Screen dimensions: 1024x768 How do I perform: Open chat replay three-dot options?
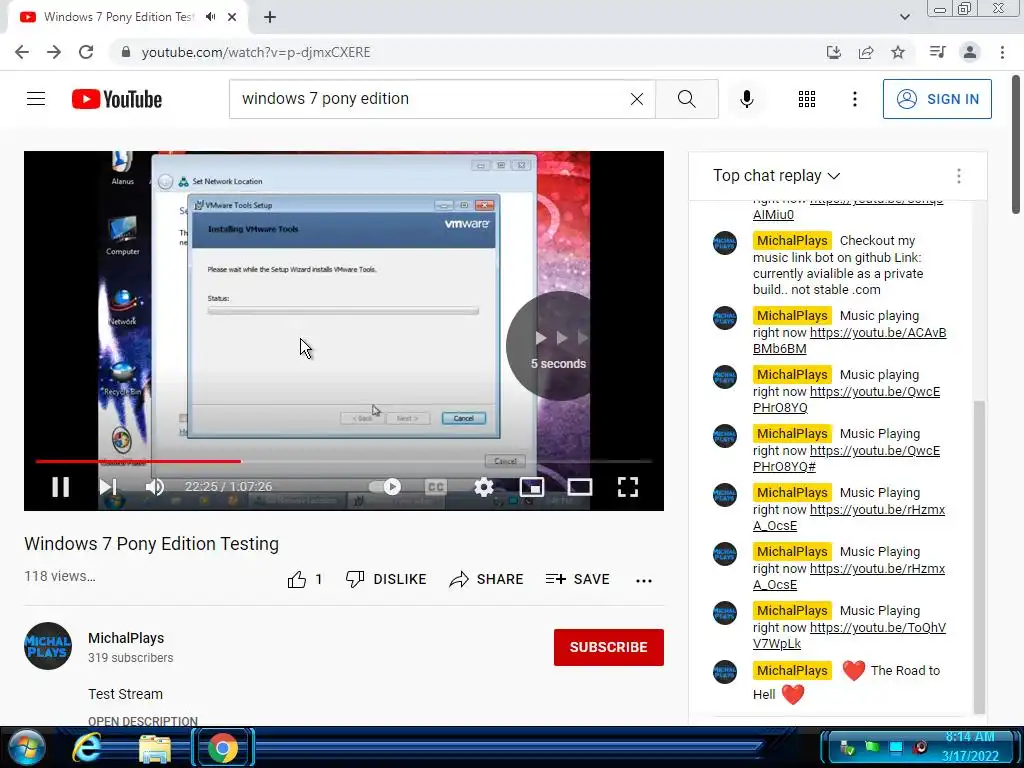point(959,176)
